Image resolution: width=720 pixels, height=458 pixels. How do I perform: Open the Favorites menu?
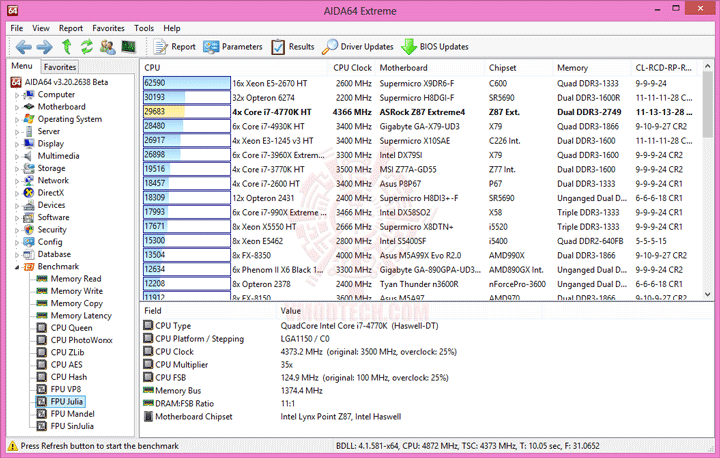[108, 28]
